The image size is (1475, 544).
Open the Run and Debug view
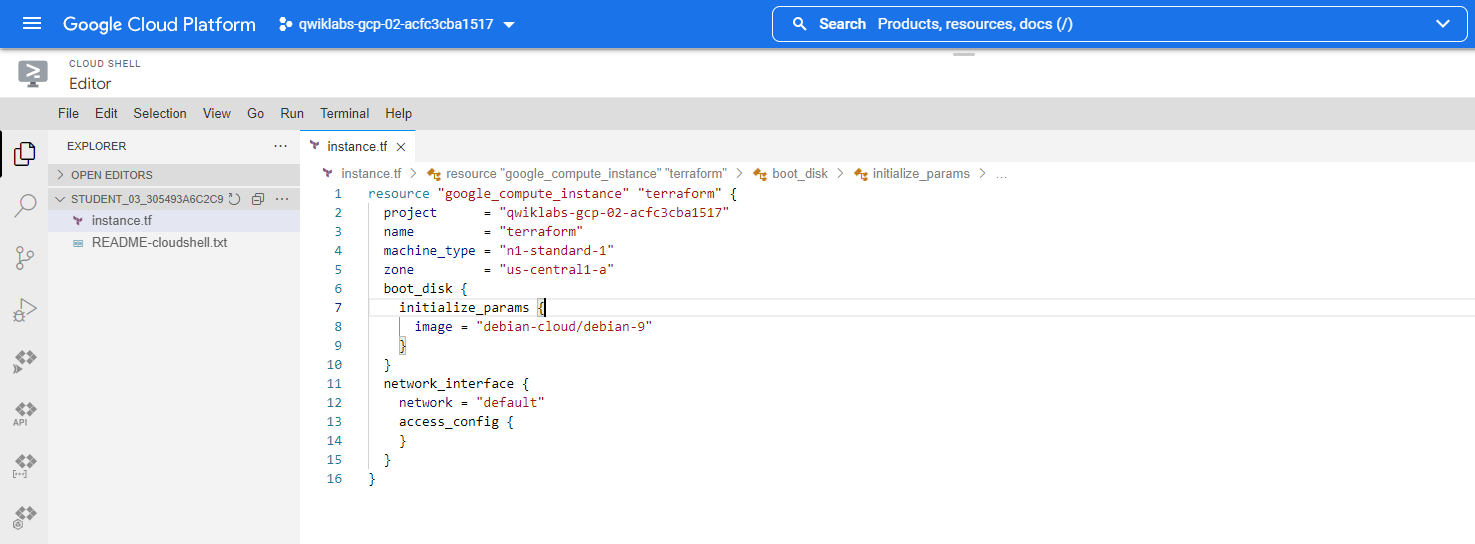(25, 310)
